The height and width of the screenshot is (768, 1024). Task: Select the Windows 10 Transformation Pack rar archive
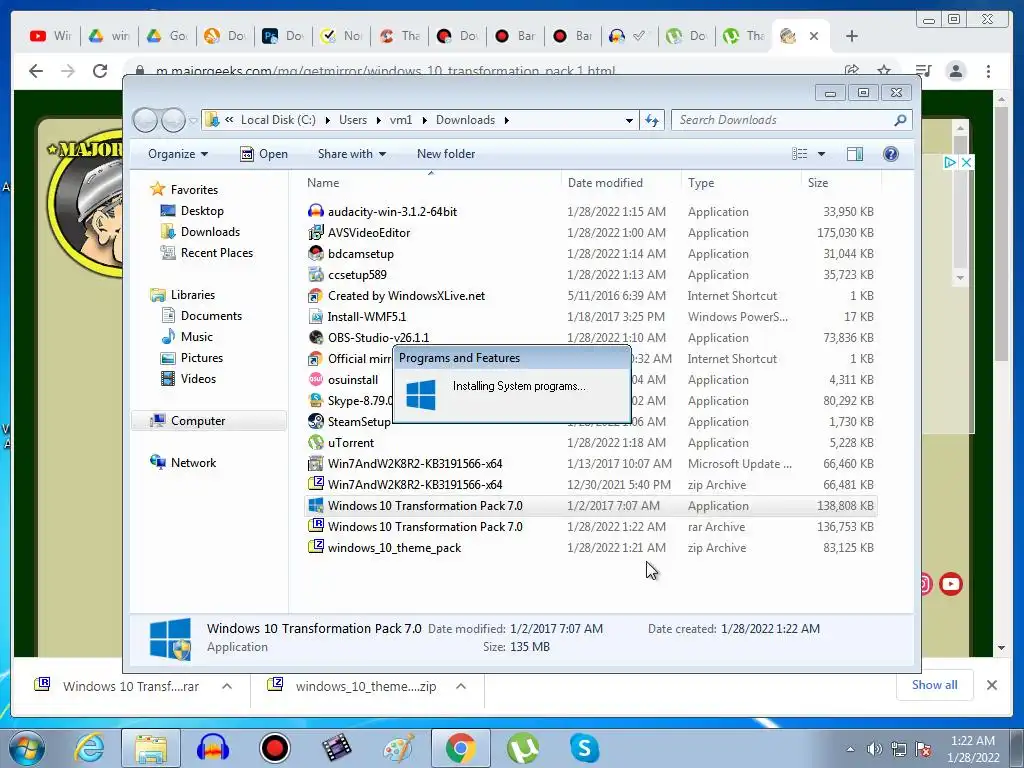coord(424,526)
